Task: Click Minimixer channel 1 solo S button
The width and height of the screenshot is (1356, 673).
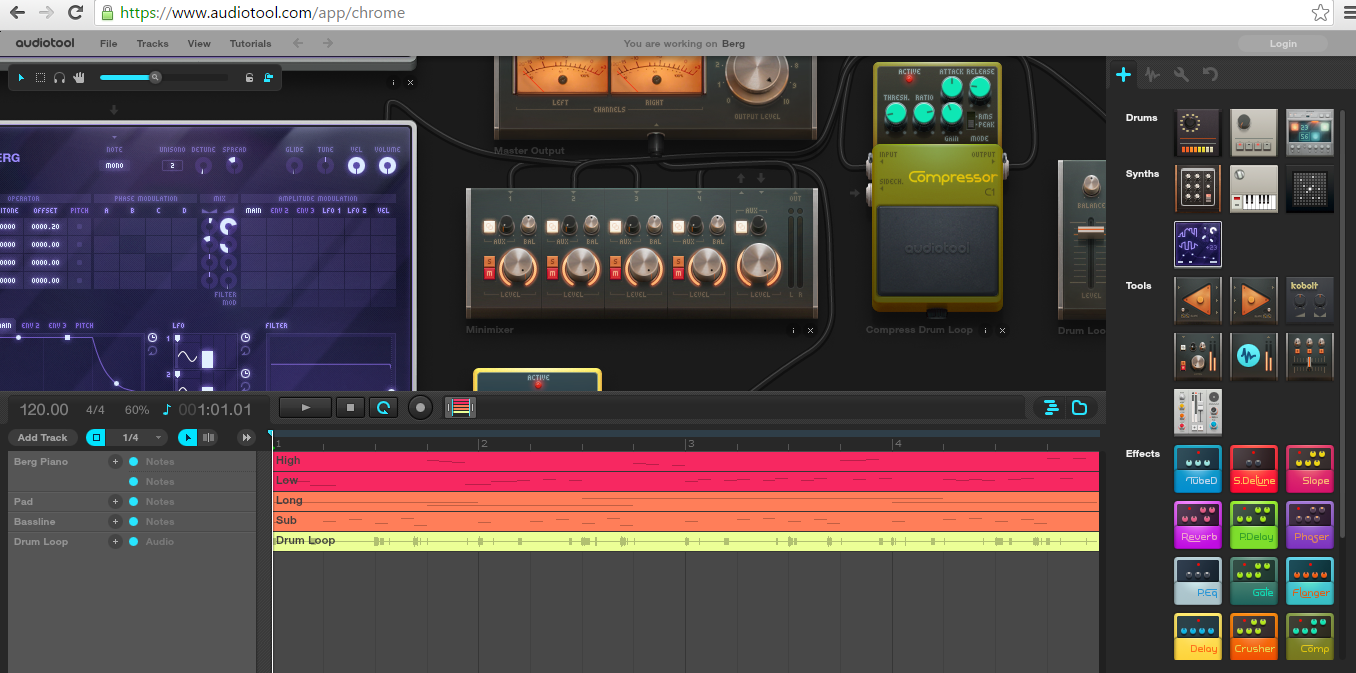Action: 489,260
